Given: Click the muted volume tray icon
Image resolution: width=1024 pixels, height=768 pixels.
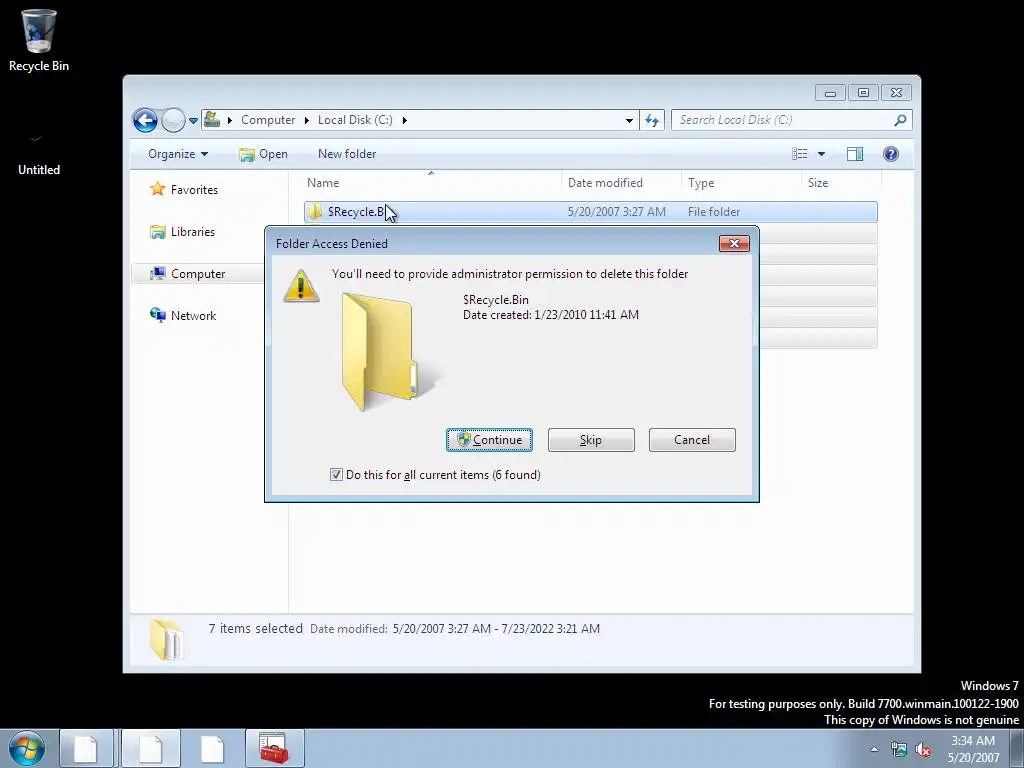Looking at the screenshot, I should click(x=923, y=749).
